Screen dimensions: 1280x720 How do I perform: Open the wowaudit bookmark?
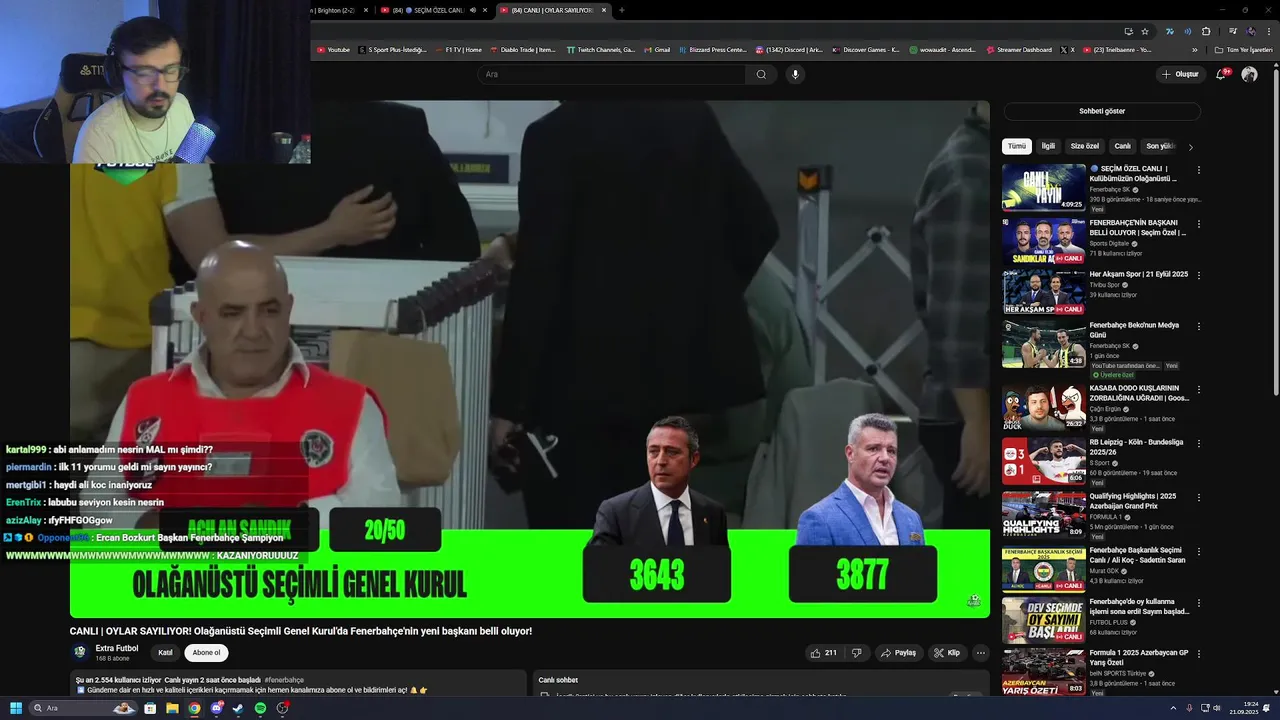tap(942, 49)
